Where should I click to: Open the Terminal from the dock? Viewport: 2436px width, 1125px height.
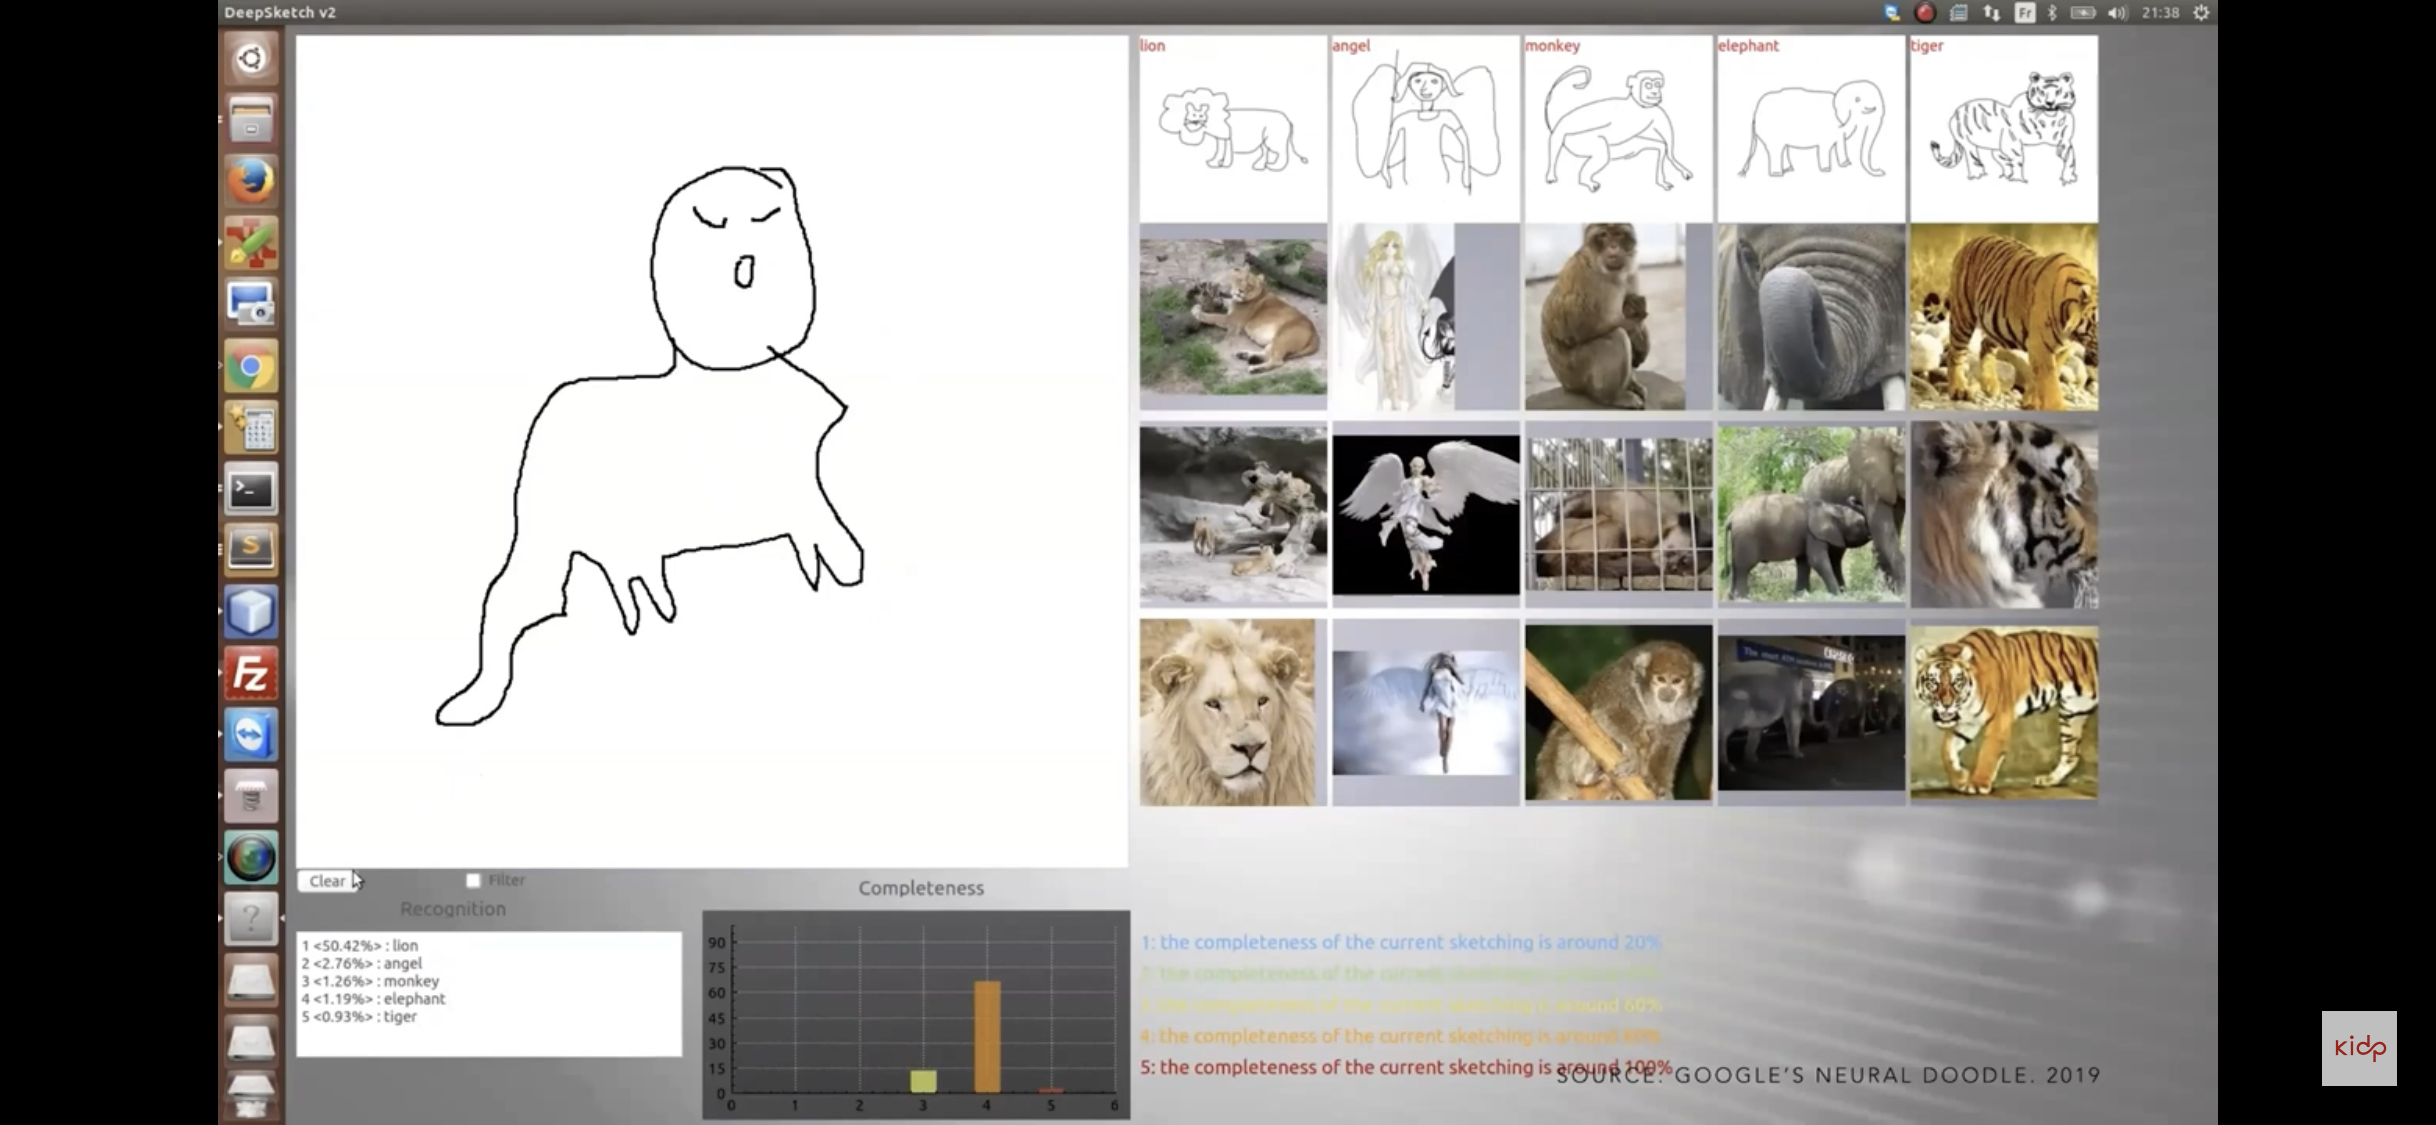250,490
